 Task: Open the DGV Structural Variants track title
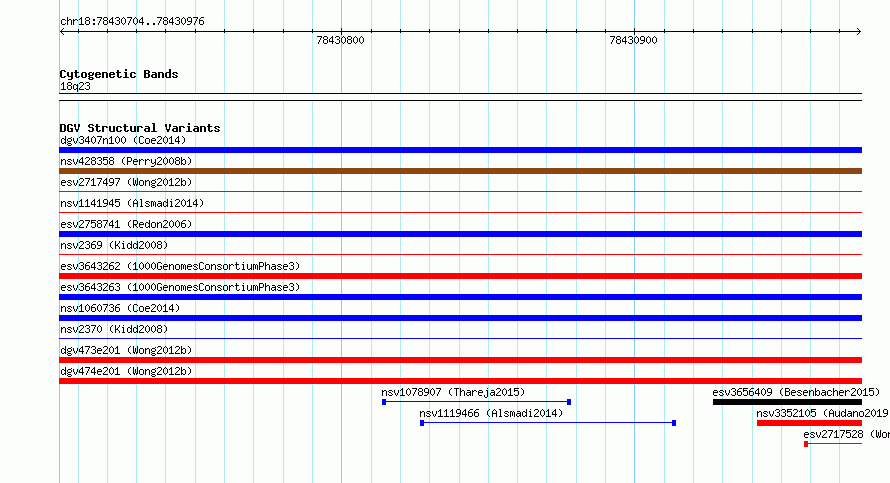140,128
